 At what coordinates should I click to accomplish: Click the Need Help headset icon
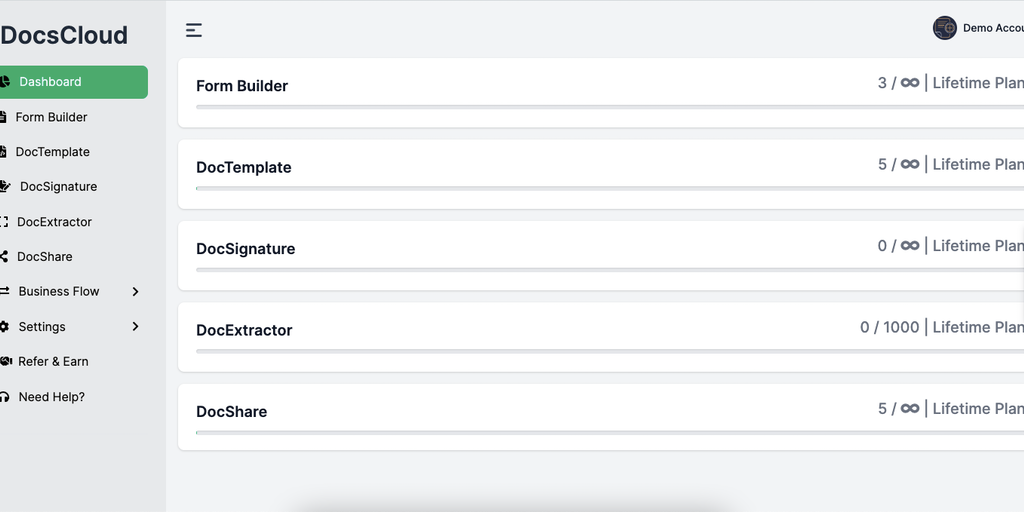[x=5, y=397]
